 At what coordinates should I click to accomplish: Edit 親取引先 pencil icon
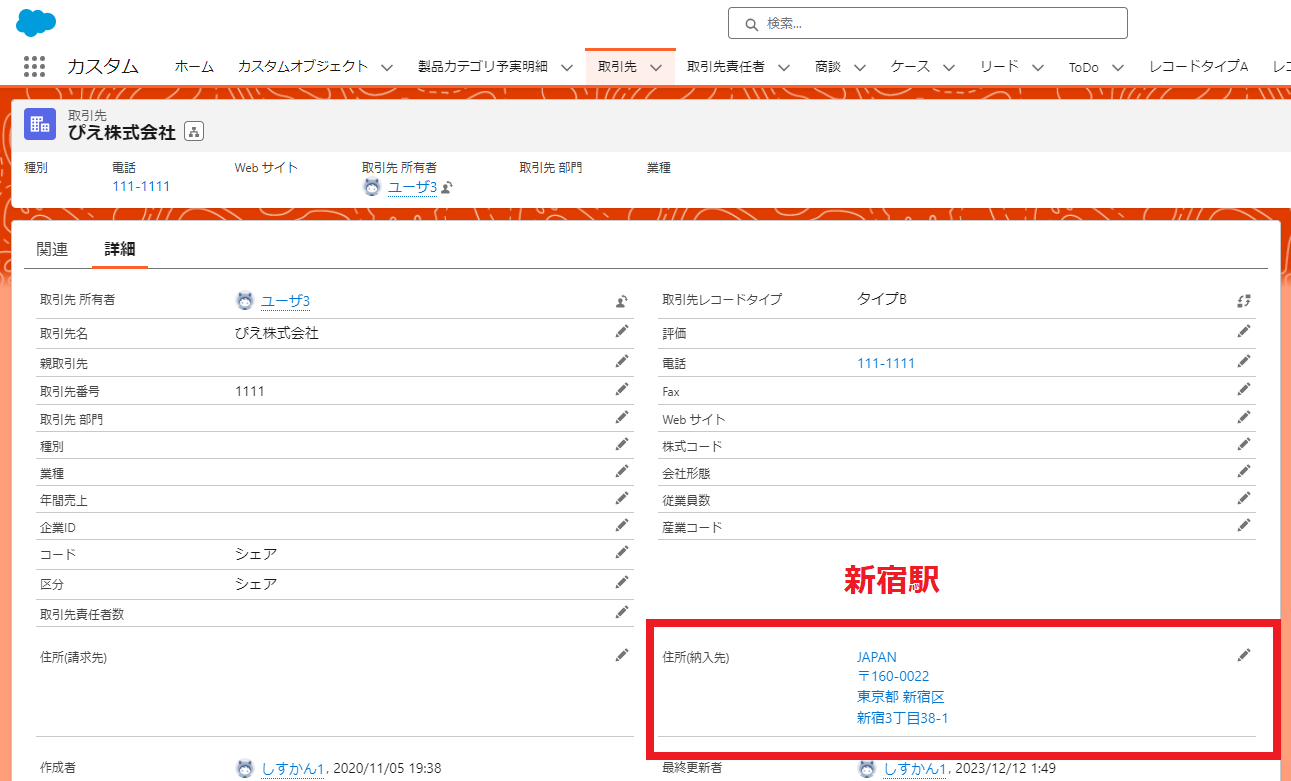622,361
